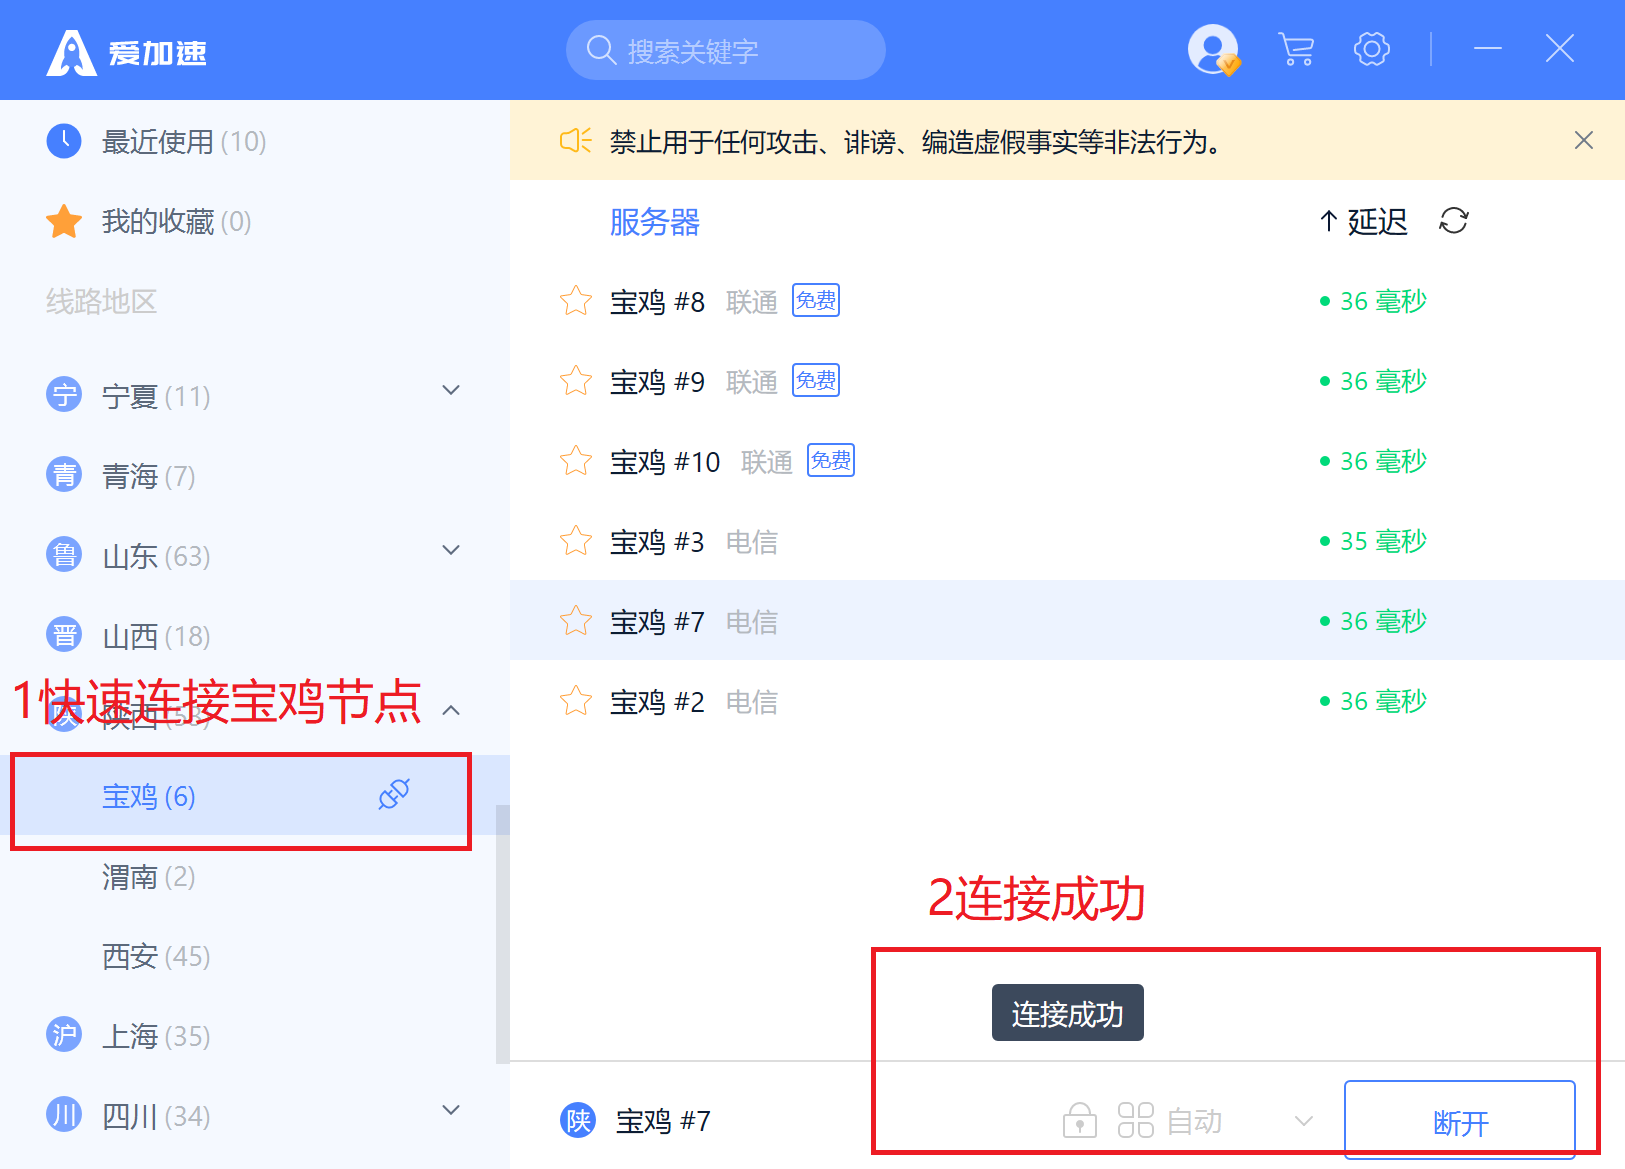This screenshot has height=1169, width=1625.
Task: Click the 免费 tag on 宝鸡 #8
Action: pos(816,300)
